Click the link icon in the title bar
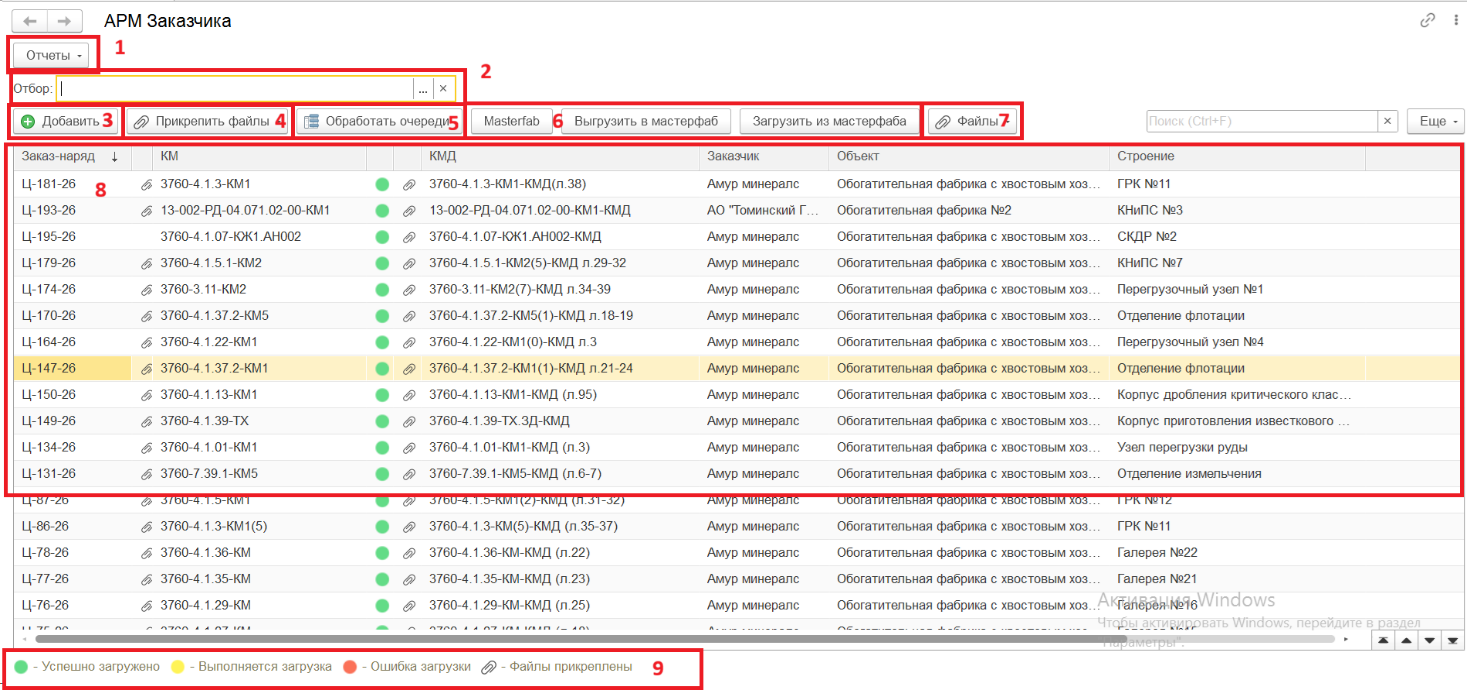This screenshot has width=1467, height=697. coord(1427,21)
